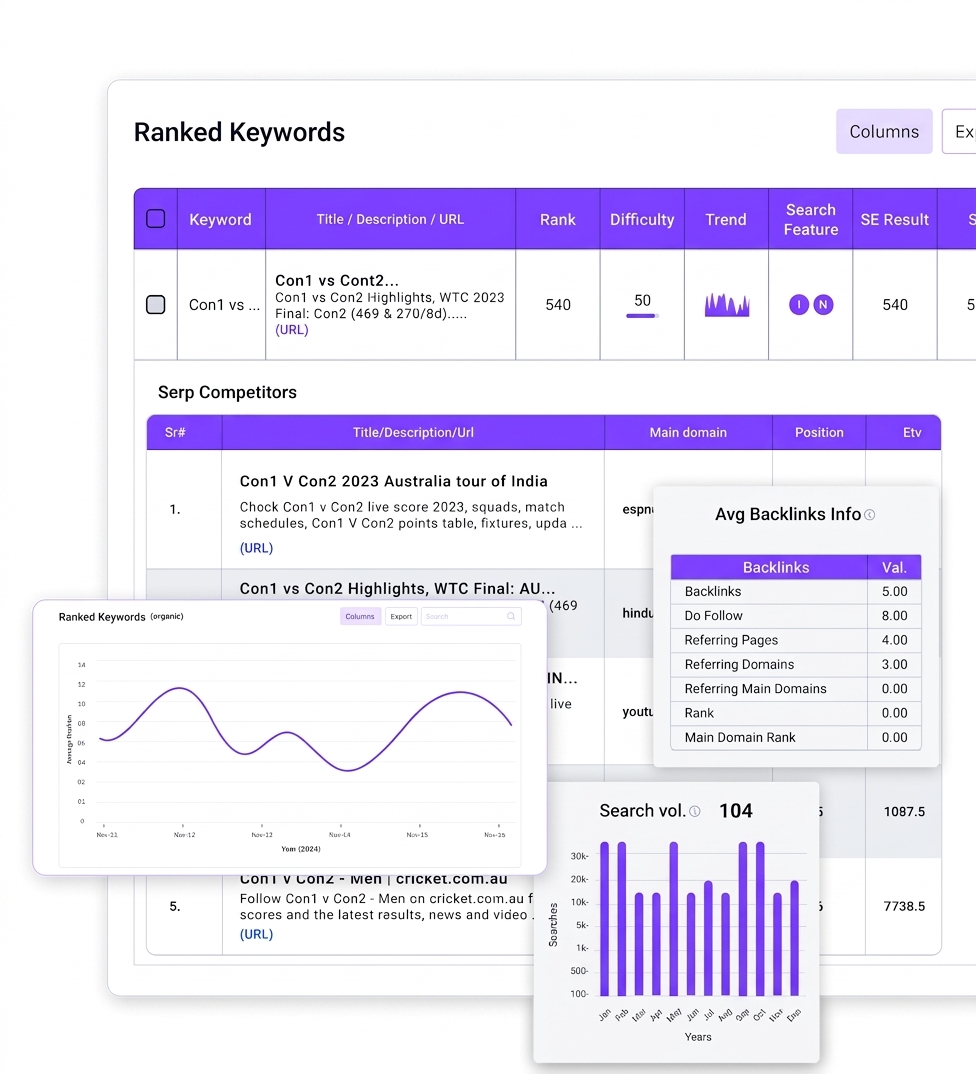Image resolution: width=976 pixels, height=1074 pixels.
Task: Click Export in the Ranked Keywords organic card
Action: (x=401, y=616)
